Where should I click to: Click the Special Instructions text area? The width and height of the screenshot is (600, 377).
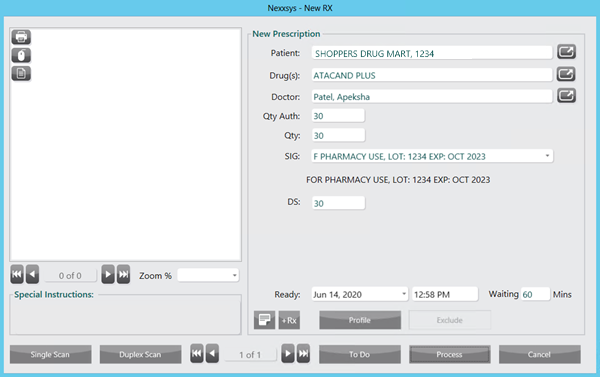tap(126, 317)
